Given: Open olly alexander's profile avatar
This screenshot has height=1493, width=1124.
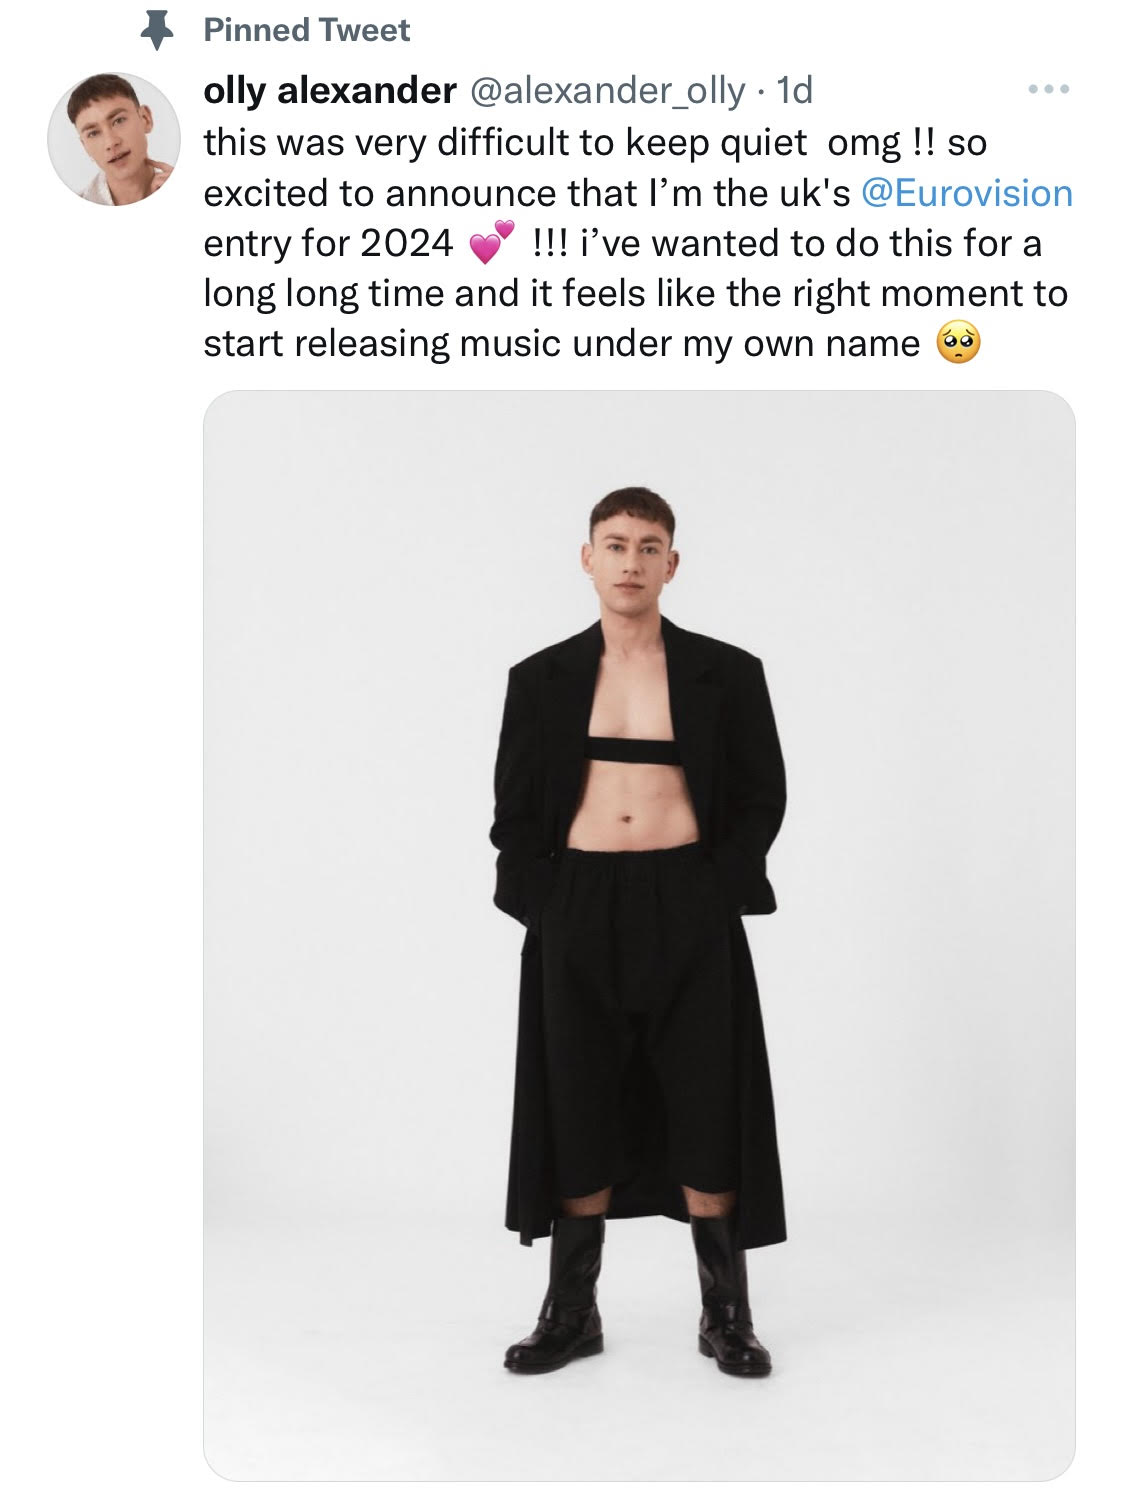Looking at the screenshot, I should point(114,139).
